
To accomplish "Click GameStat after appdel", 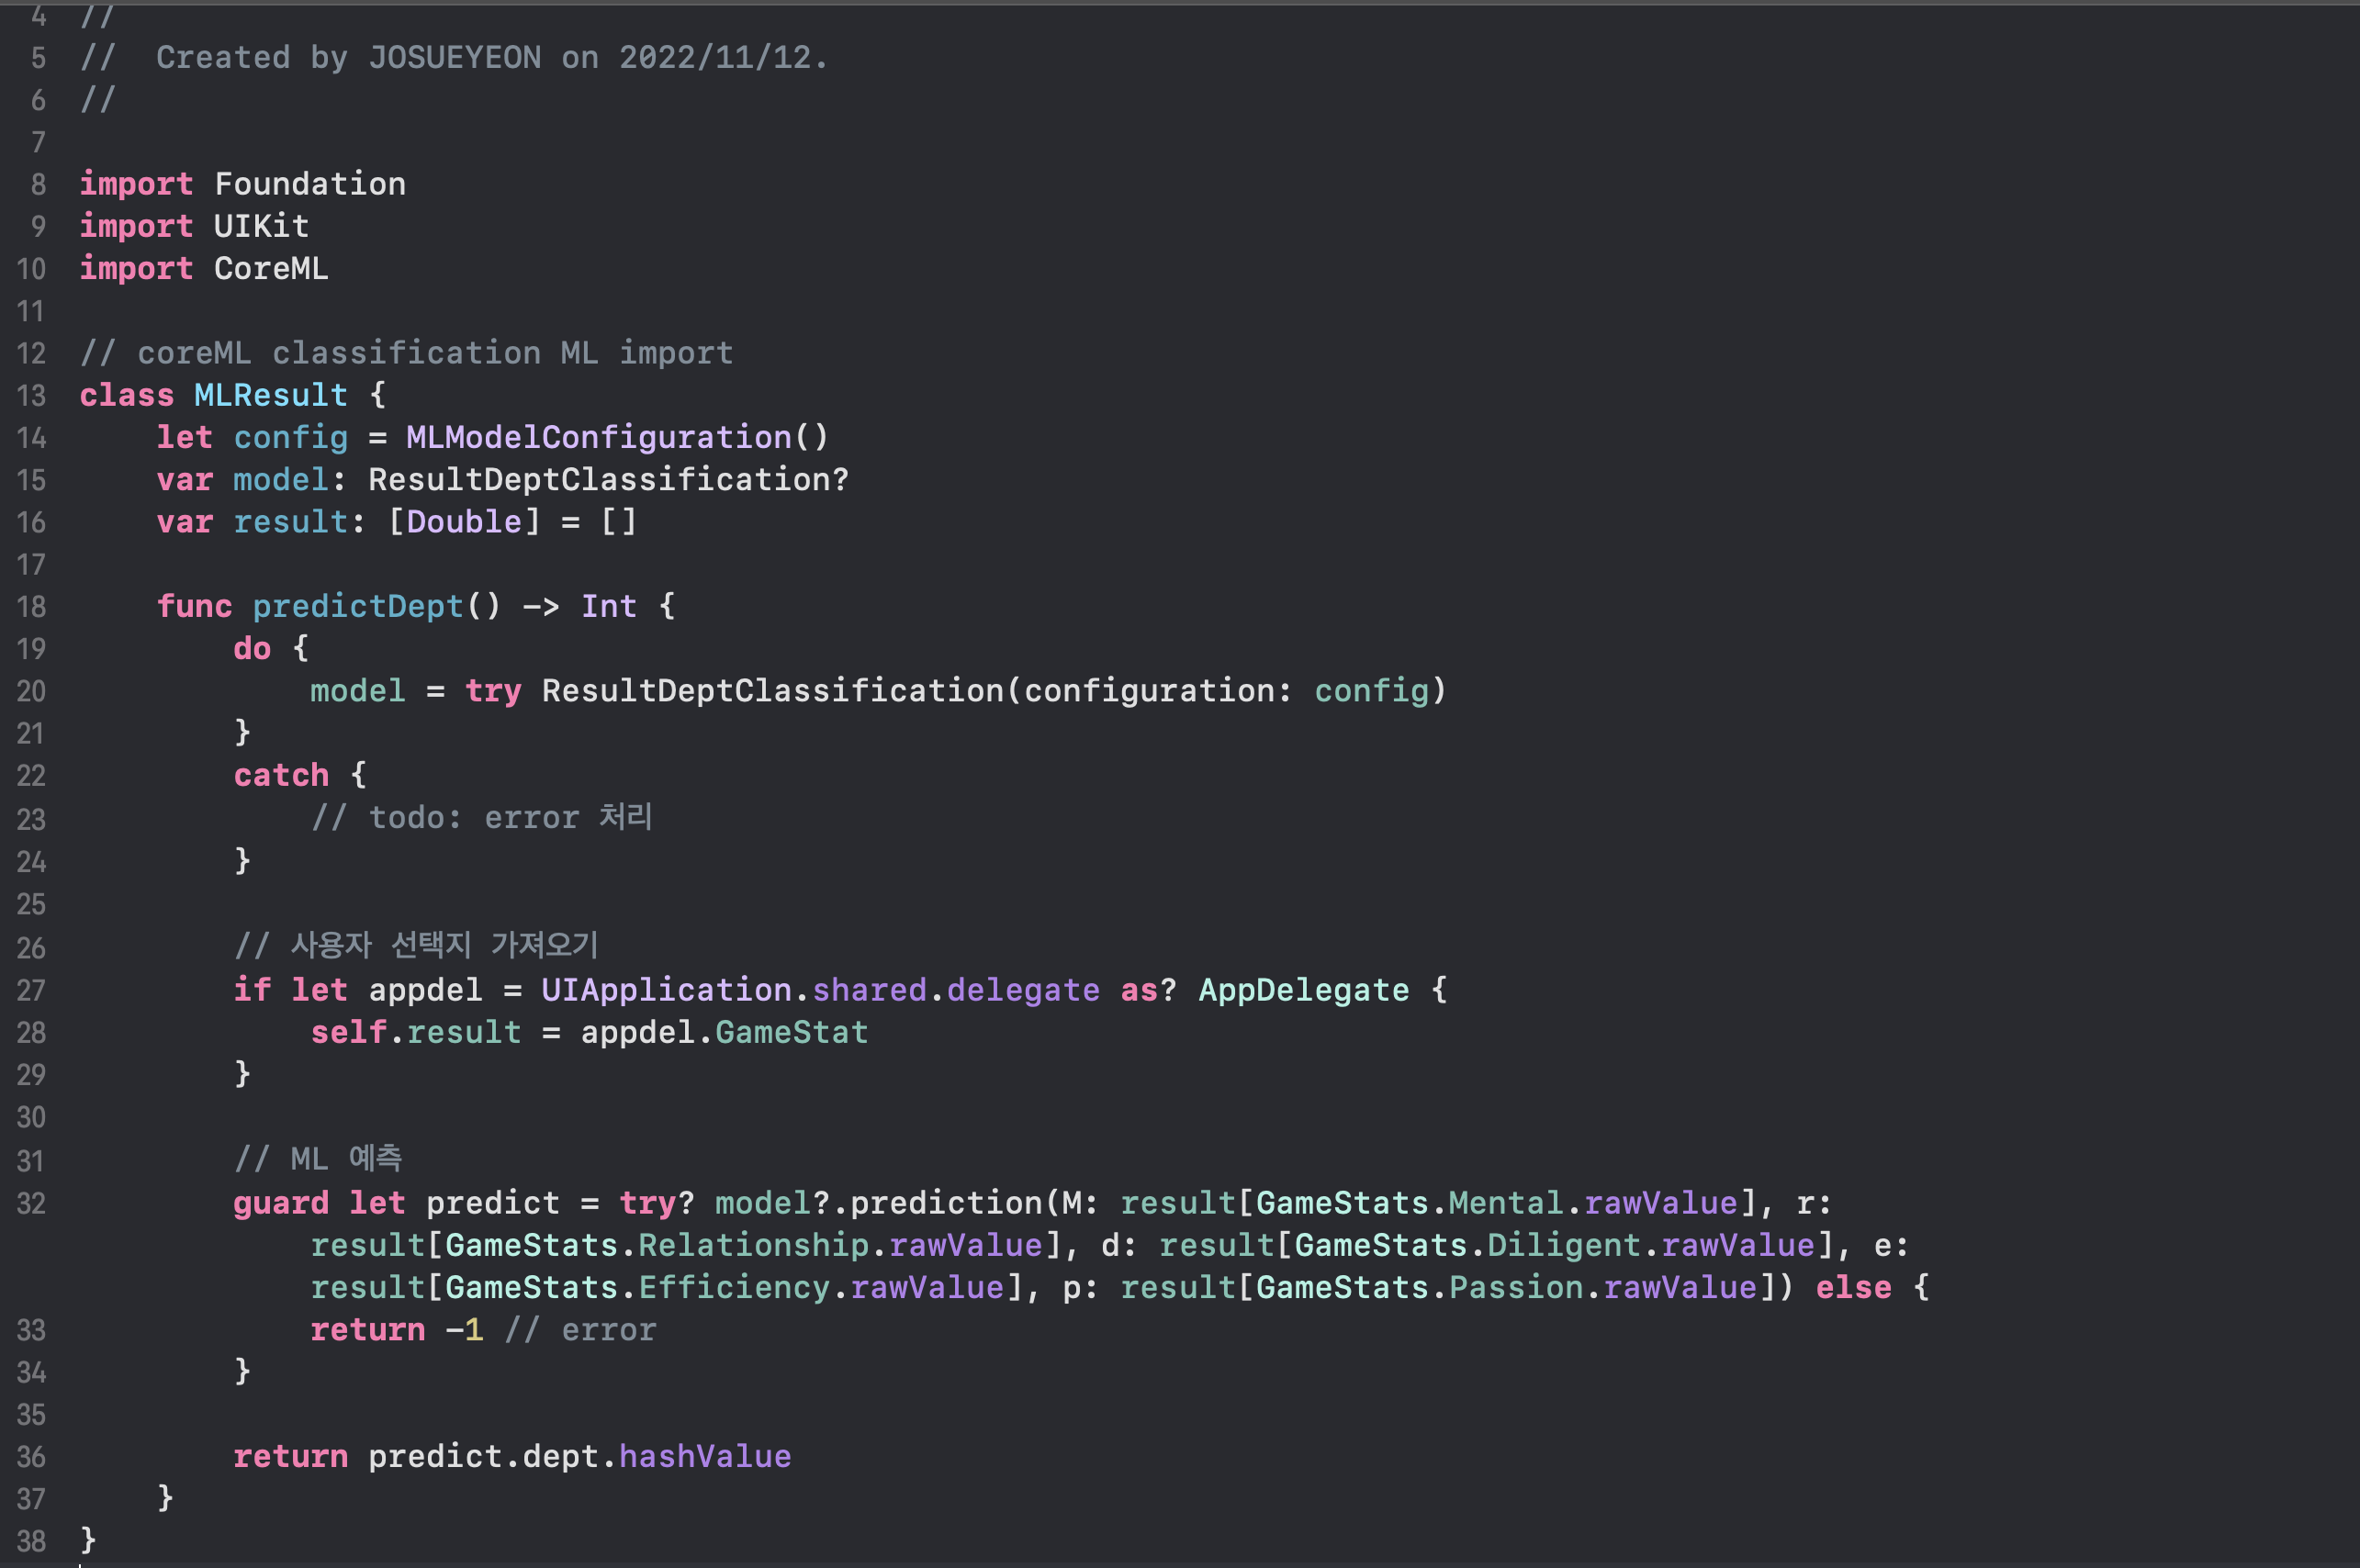I will point(791,1032).
